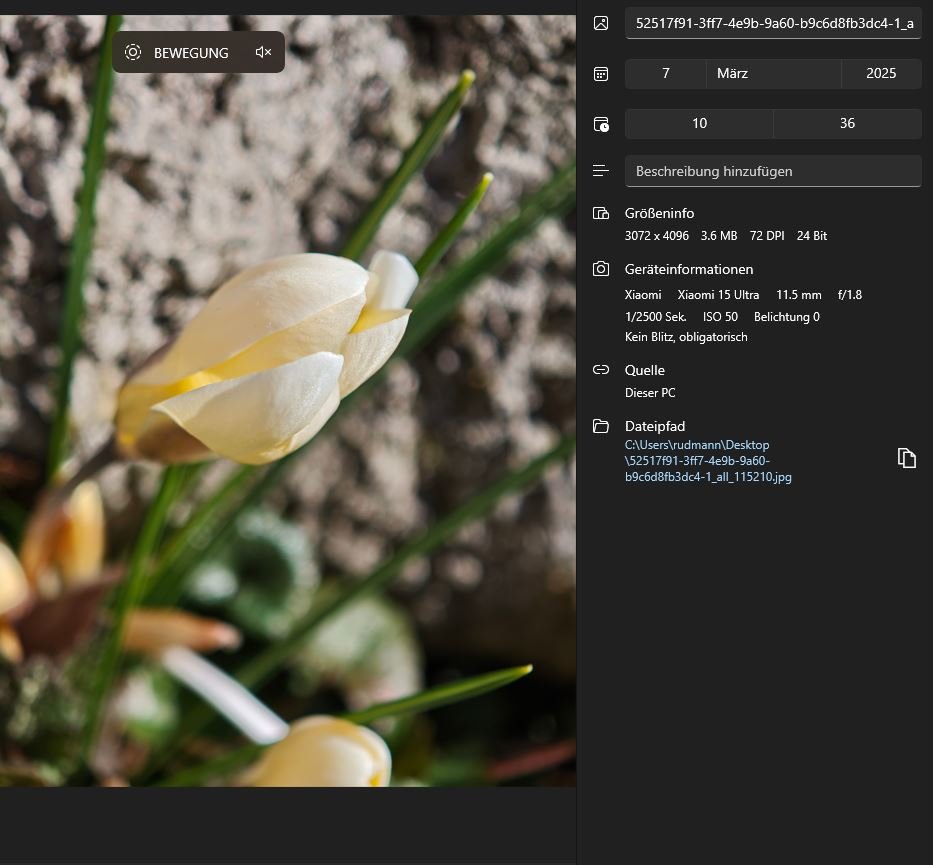Copy the file path with copy icon
The width and height of the screenshot is (933, 865).
click(x=906, y=458)
